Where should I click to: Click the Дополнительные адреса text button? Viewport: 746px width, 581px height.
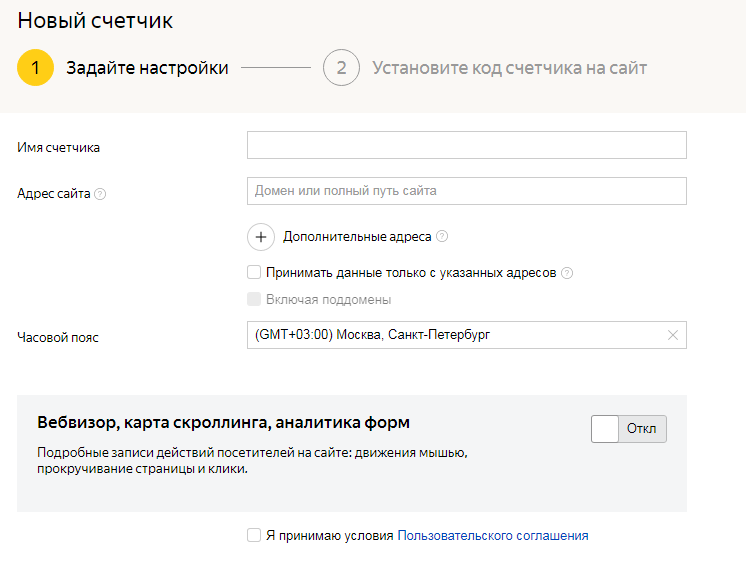(357, 237)
